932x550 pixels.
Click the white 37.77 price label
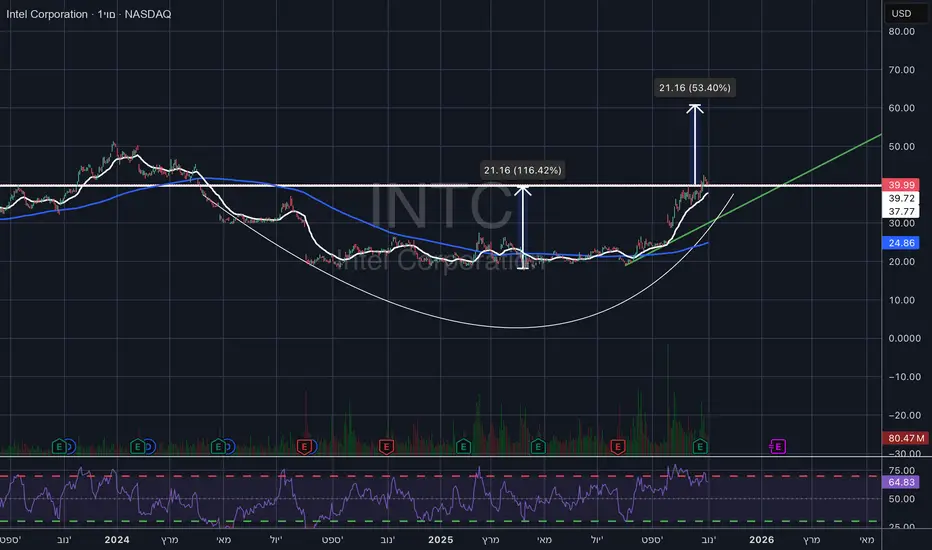click(x=901, y=211)
